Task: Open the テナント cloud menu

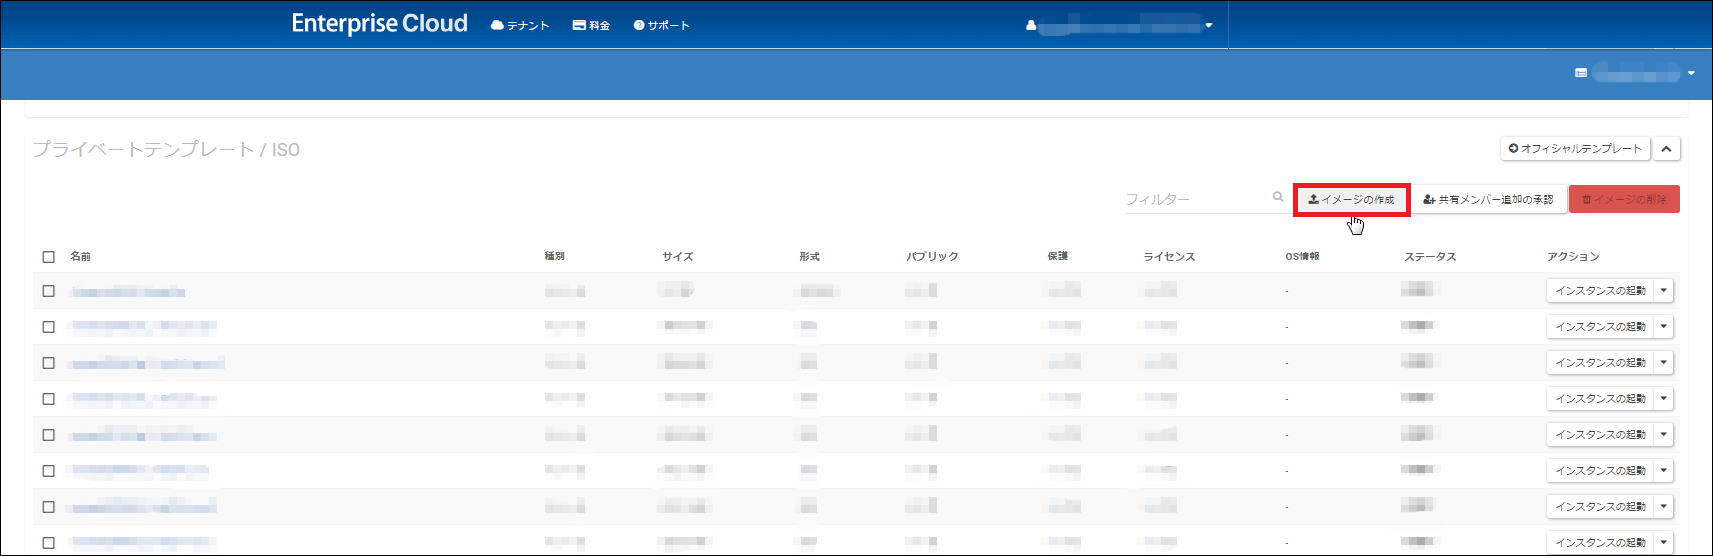Action: (520, 25)
